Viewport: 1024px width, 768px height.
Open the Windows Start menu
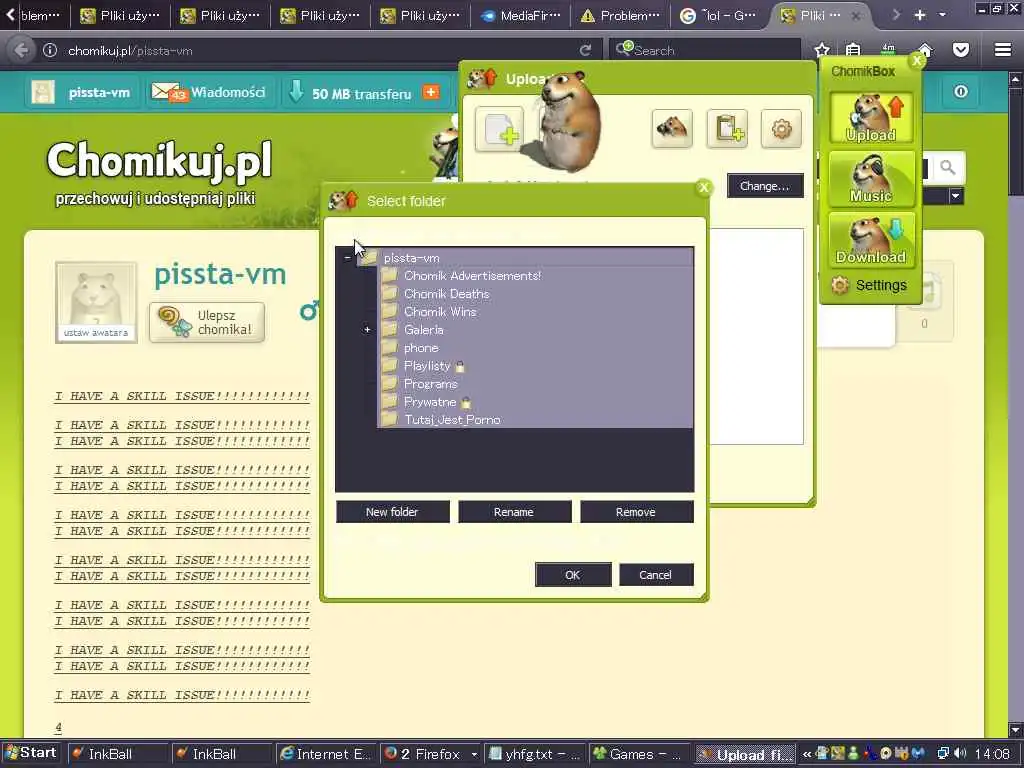click(31, 753)
